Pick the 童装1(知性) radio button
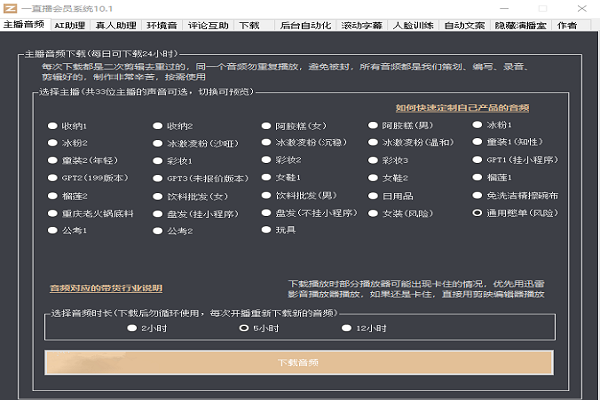The height and width of the screenshot is (400, 600). click(x=477, y=144)
